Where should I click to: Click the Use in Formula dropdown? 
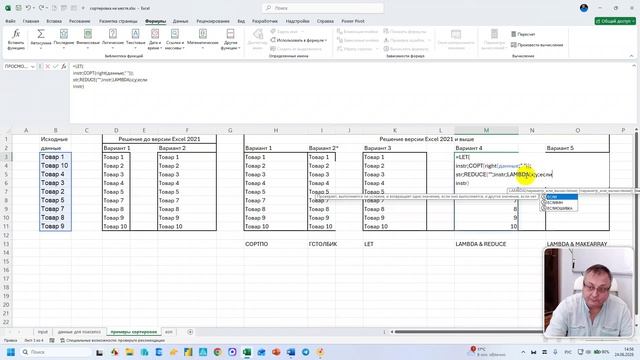pyautogui.click(x=299, y=40)
